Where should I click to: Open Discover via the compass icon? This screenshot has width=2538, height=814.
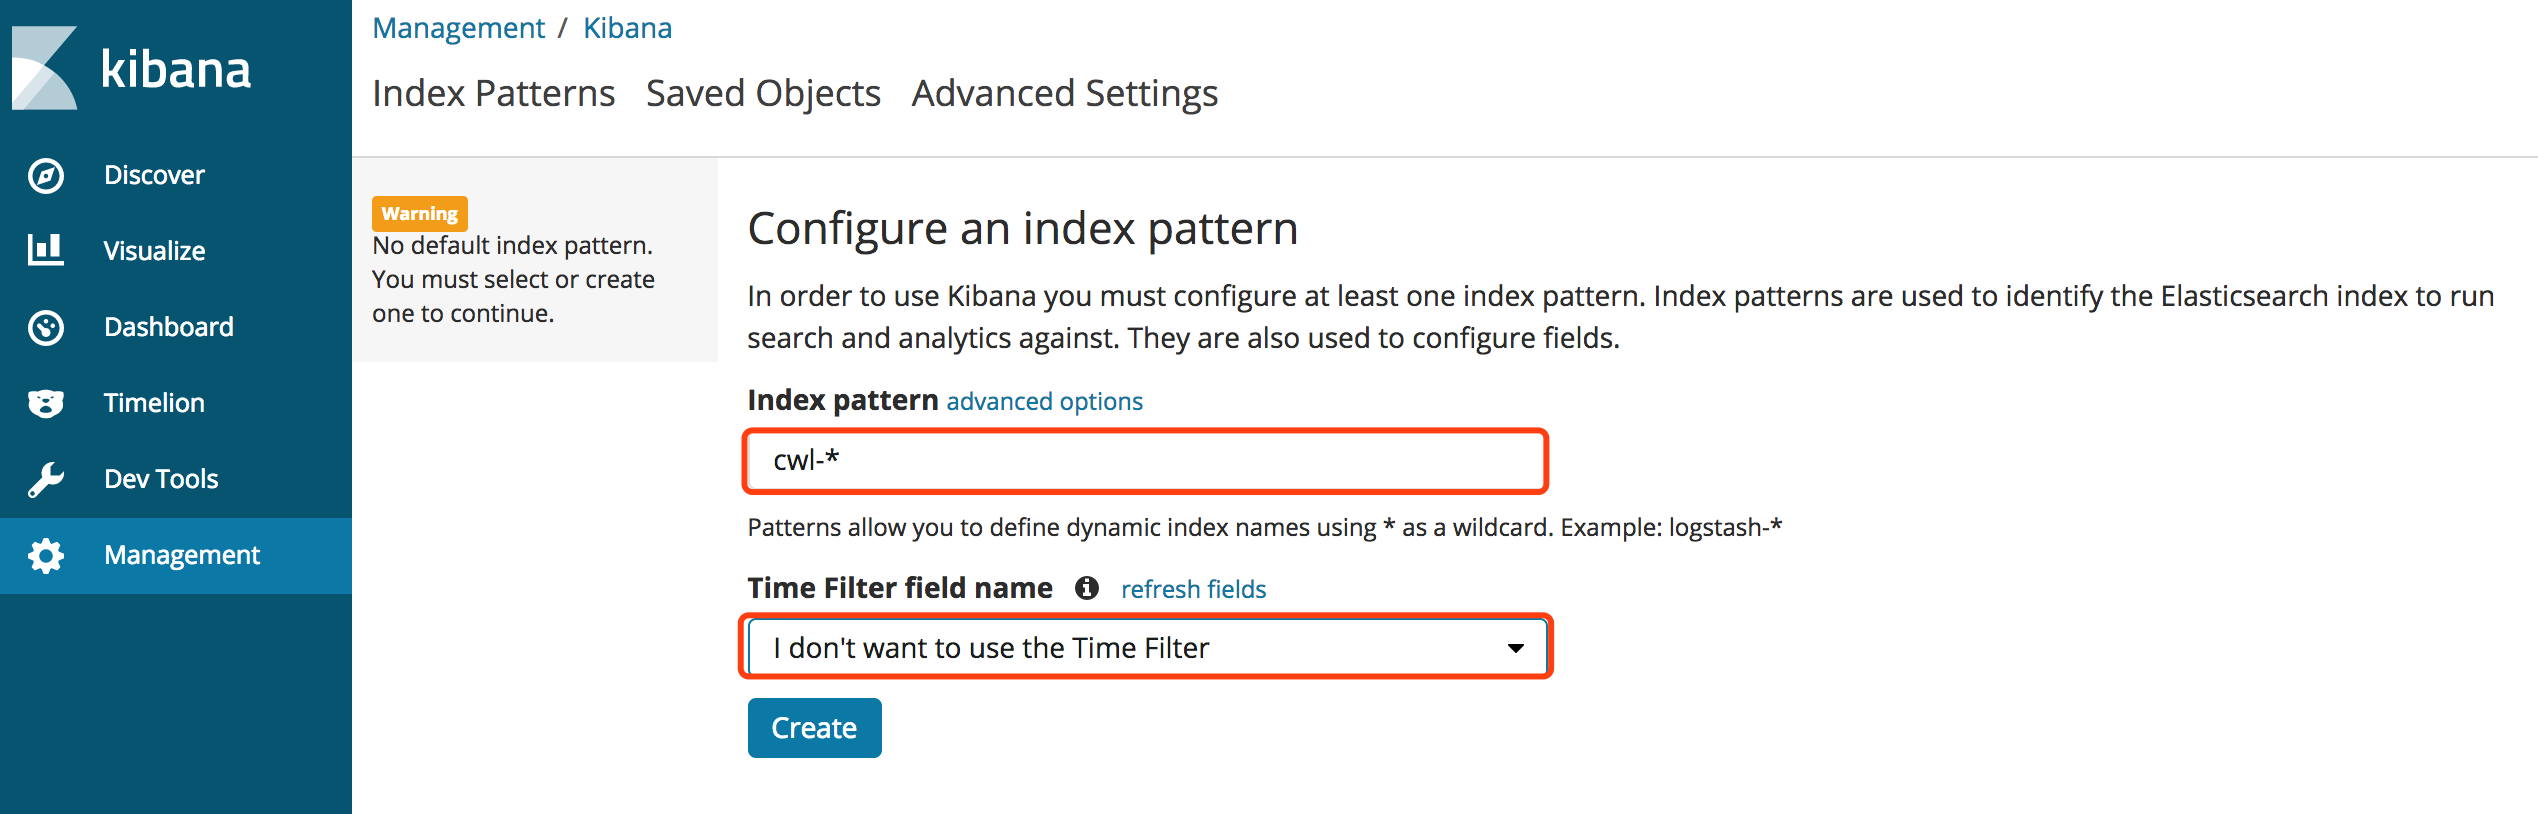(x=46, y=176)
